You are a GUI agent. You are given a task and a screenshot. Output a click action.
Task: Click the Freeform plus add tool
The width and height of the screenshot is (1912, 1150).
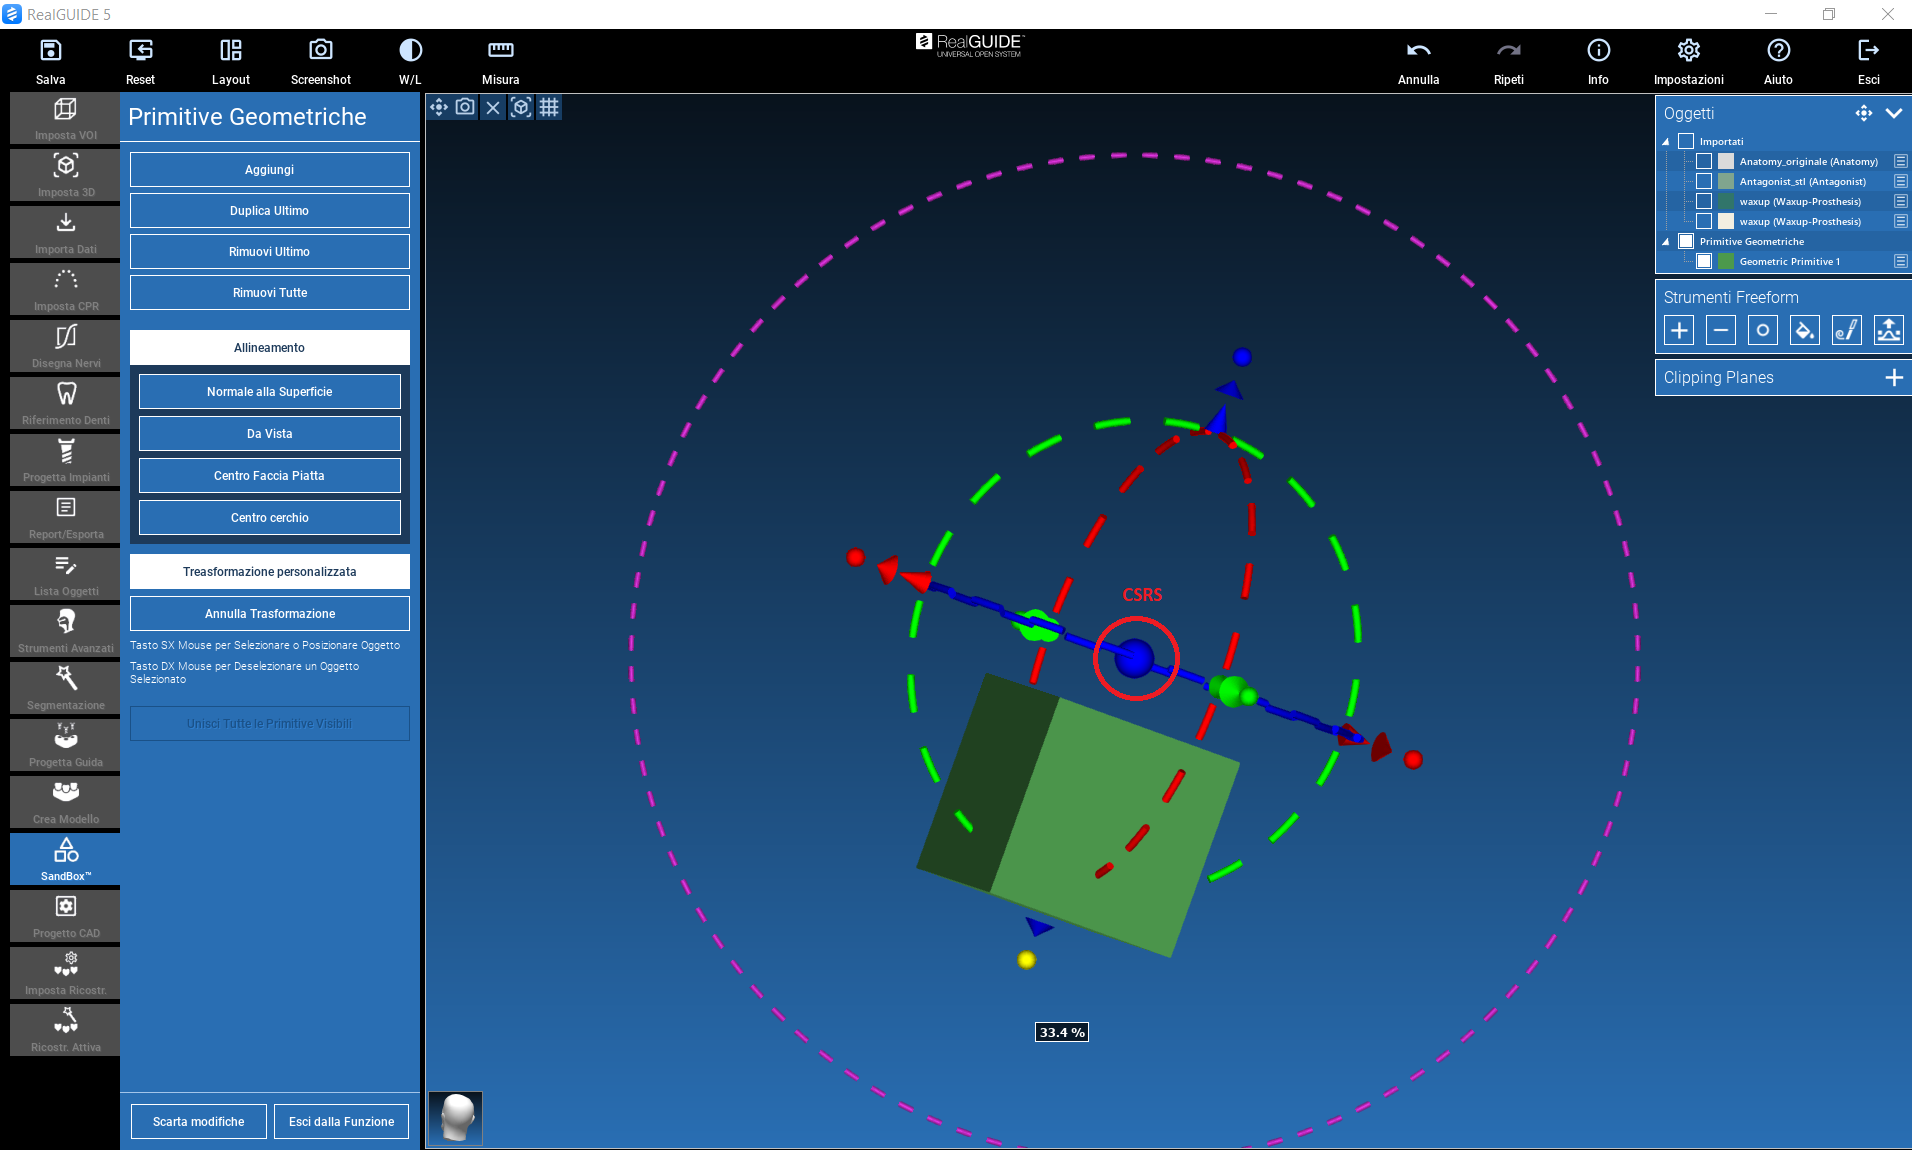point(1679,330)
